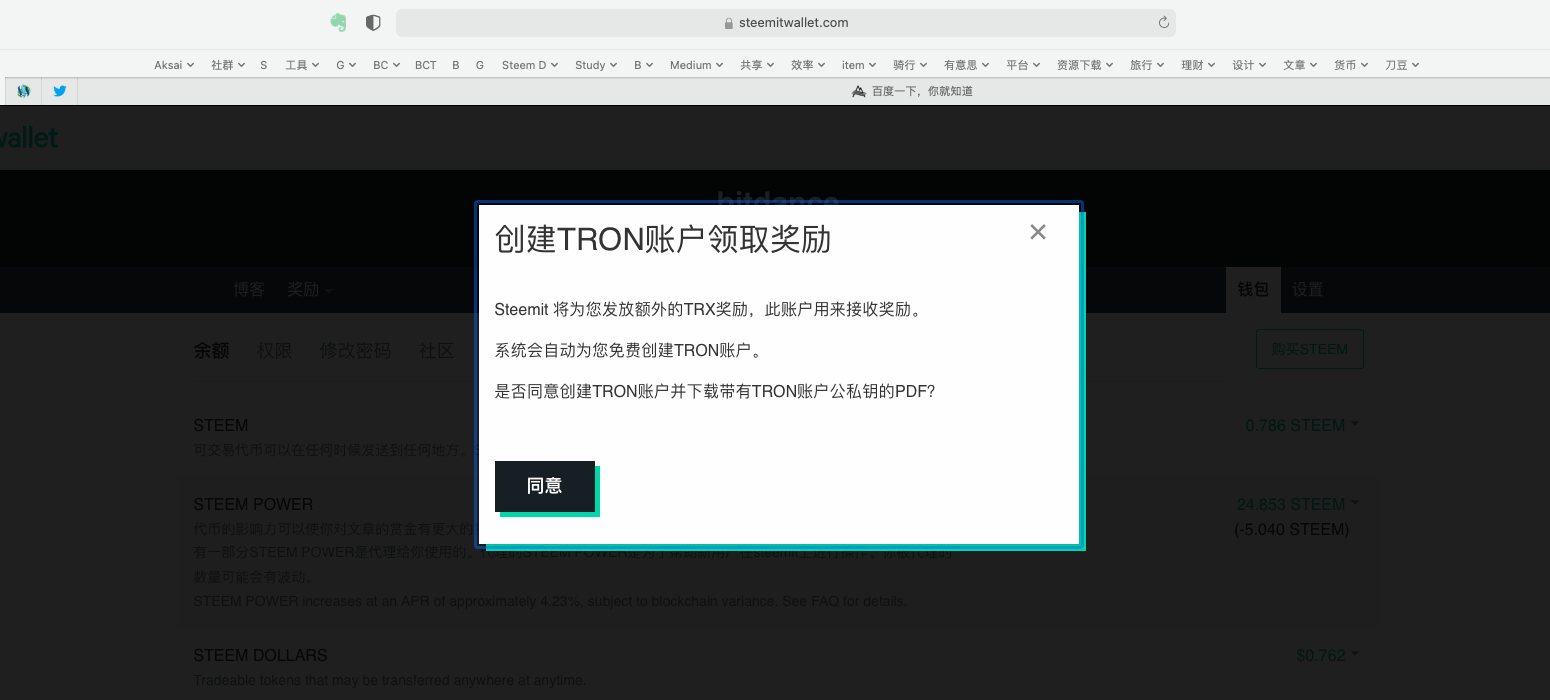Go to the 博客 blog tab
This screenshot has width=1550, height=700.
pyautogui.click(x=249, y=289)
